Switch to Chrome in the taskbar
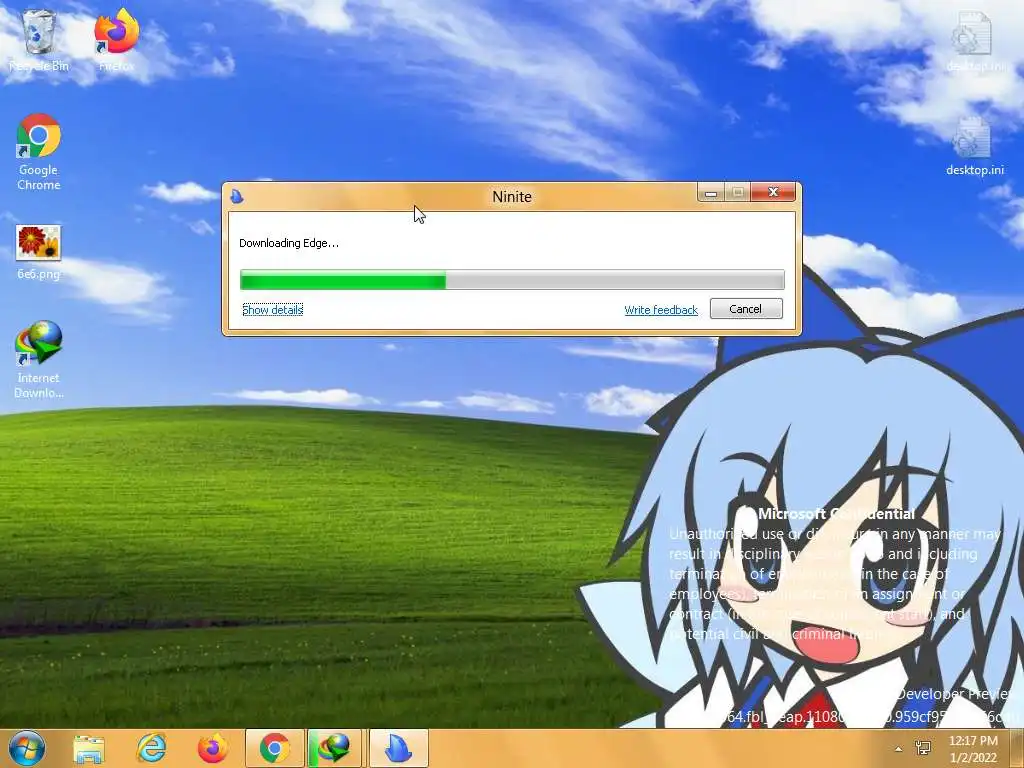 click(274, 748)
